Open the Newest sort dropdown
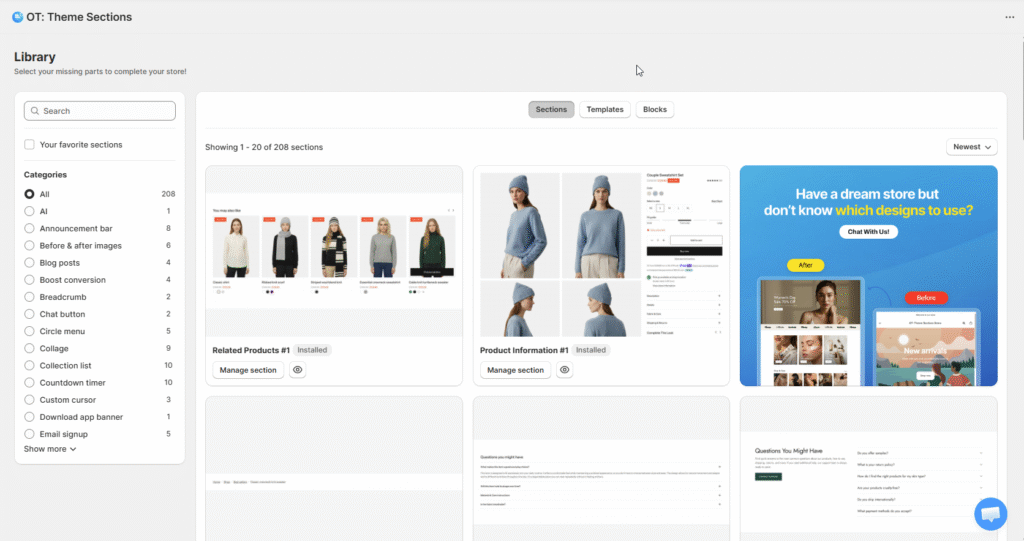The image size is (1024, 541). click(x=972, y=147)
